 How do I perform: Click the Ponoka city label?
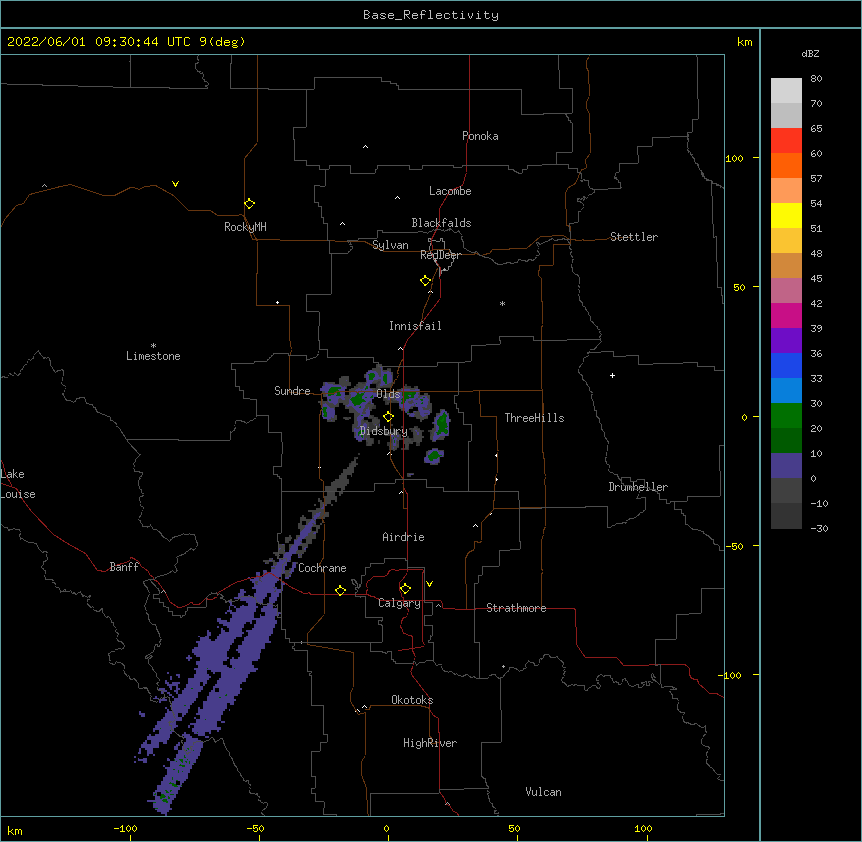tap(480, 136)
